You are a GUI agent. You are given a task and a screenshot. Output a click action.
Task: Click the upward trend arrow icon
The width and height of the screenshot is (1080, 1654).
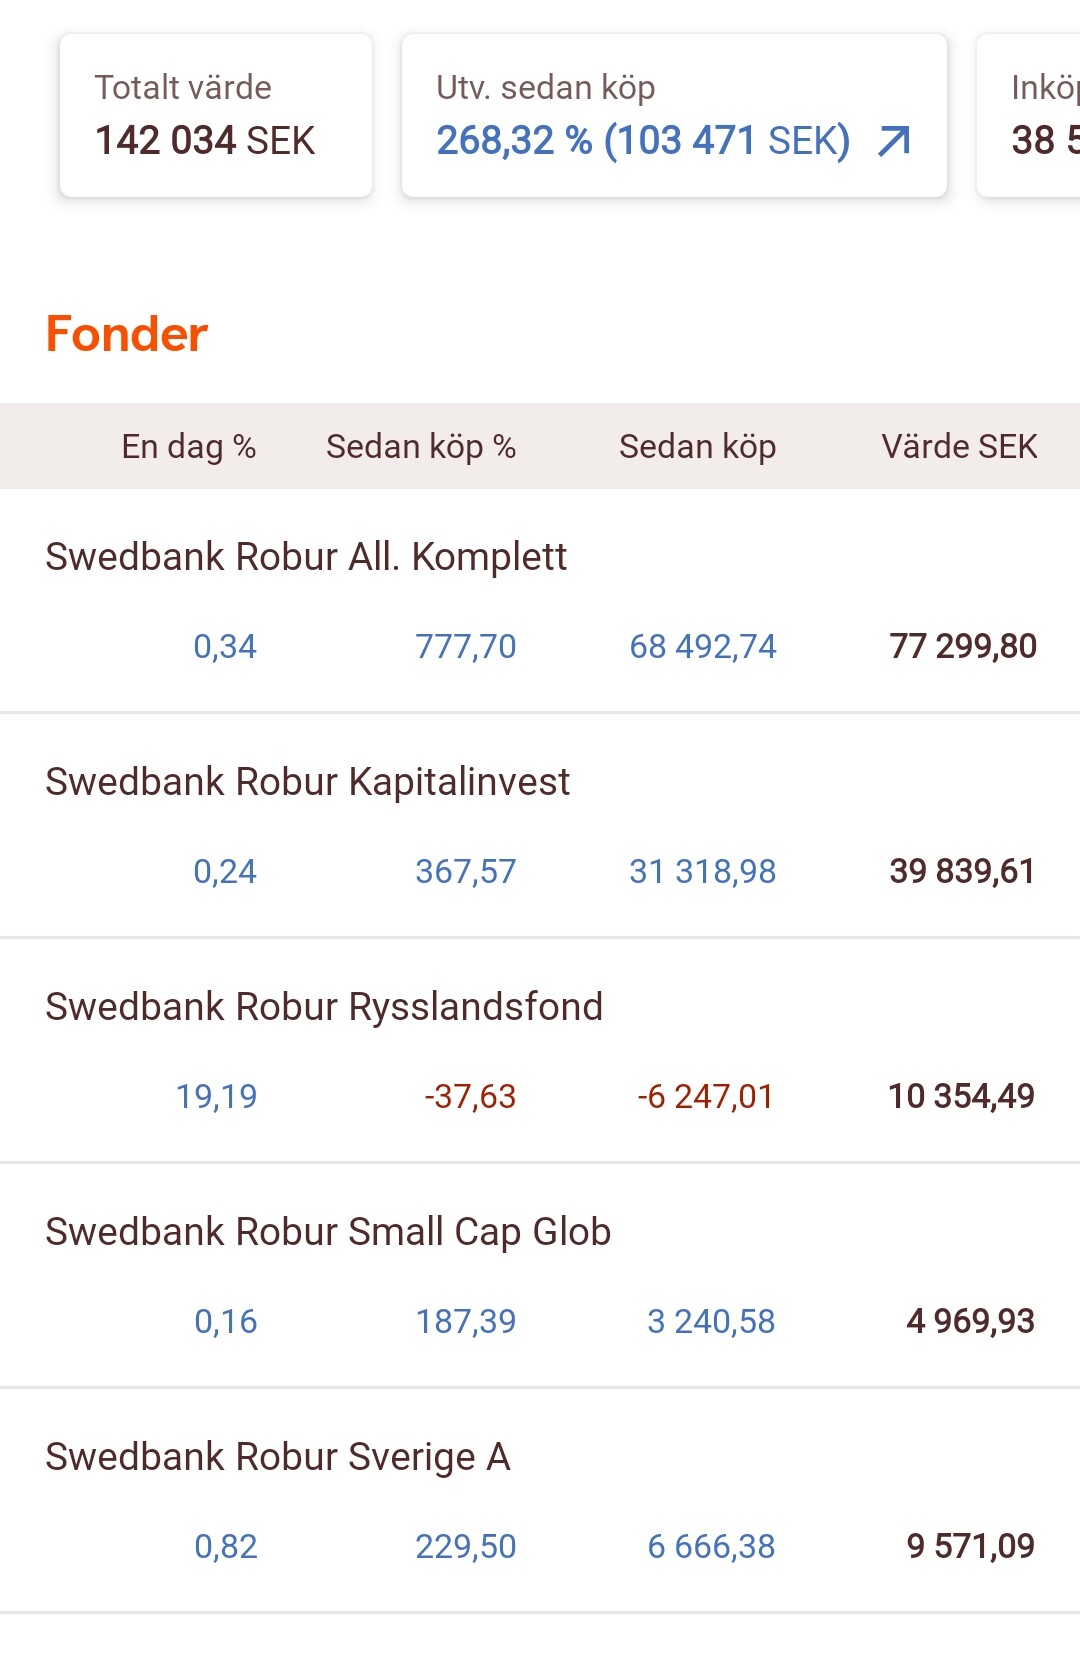(x=894, y=141)
